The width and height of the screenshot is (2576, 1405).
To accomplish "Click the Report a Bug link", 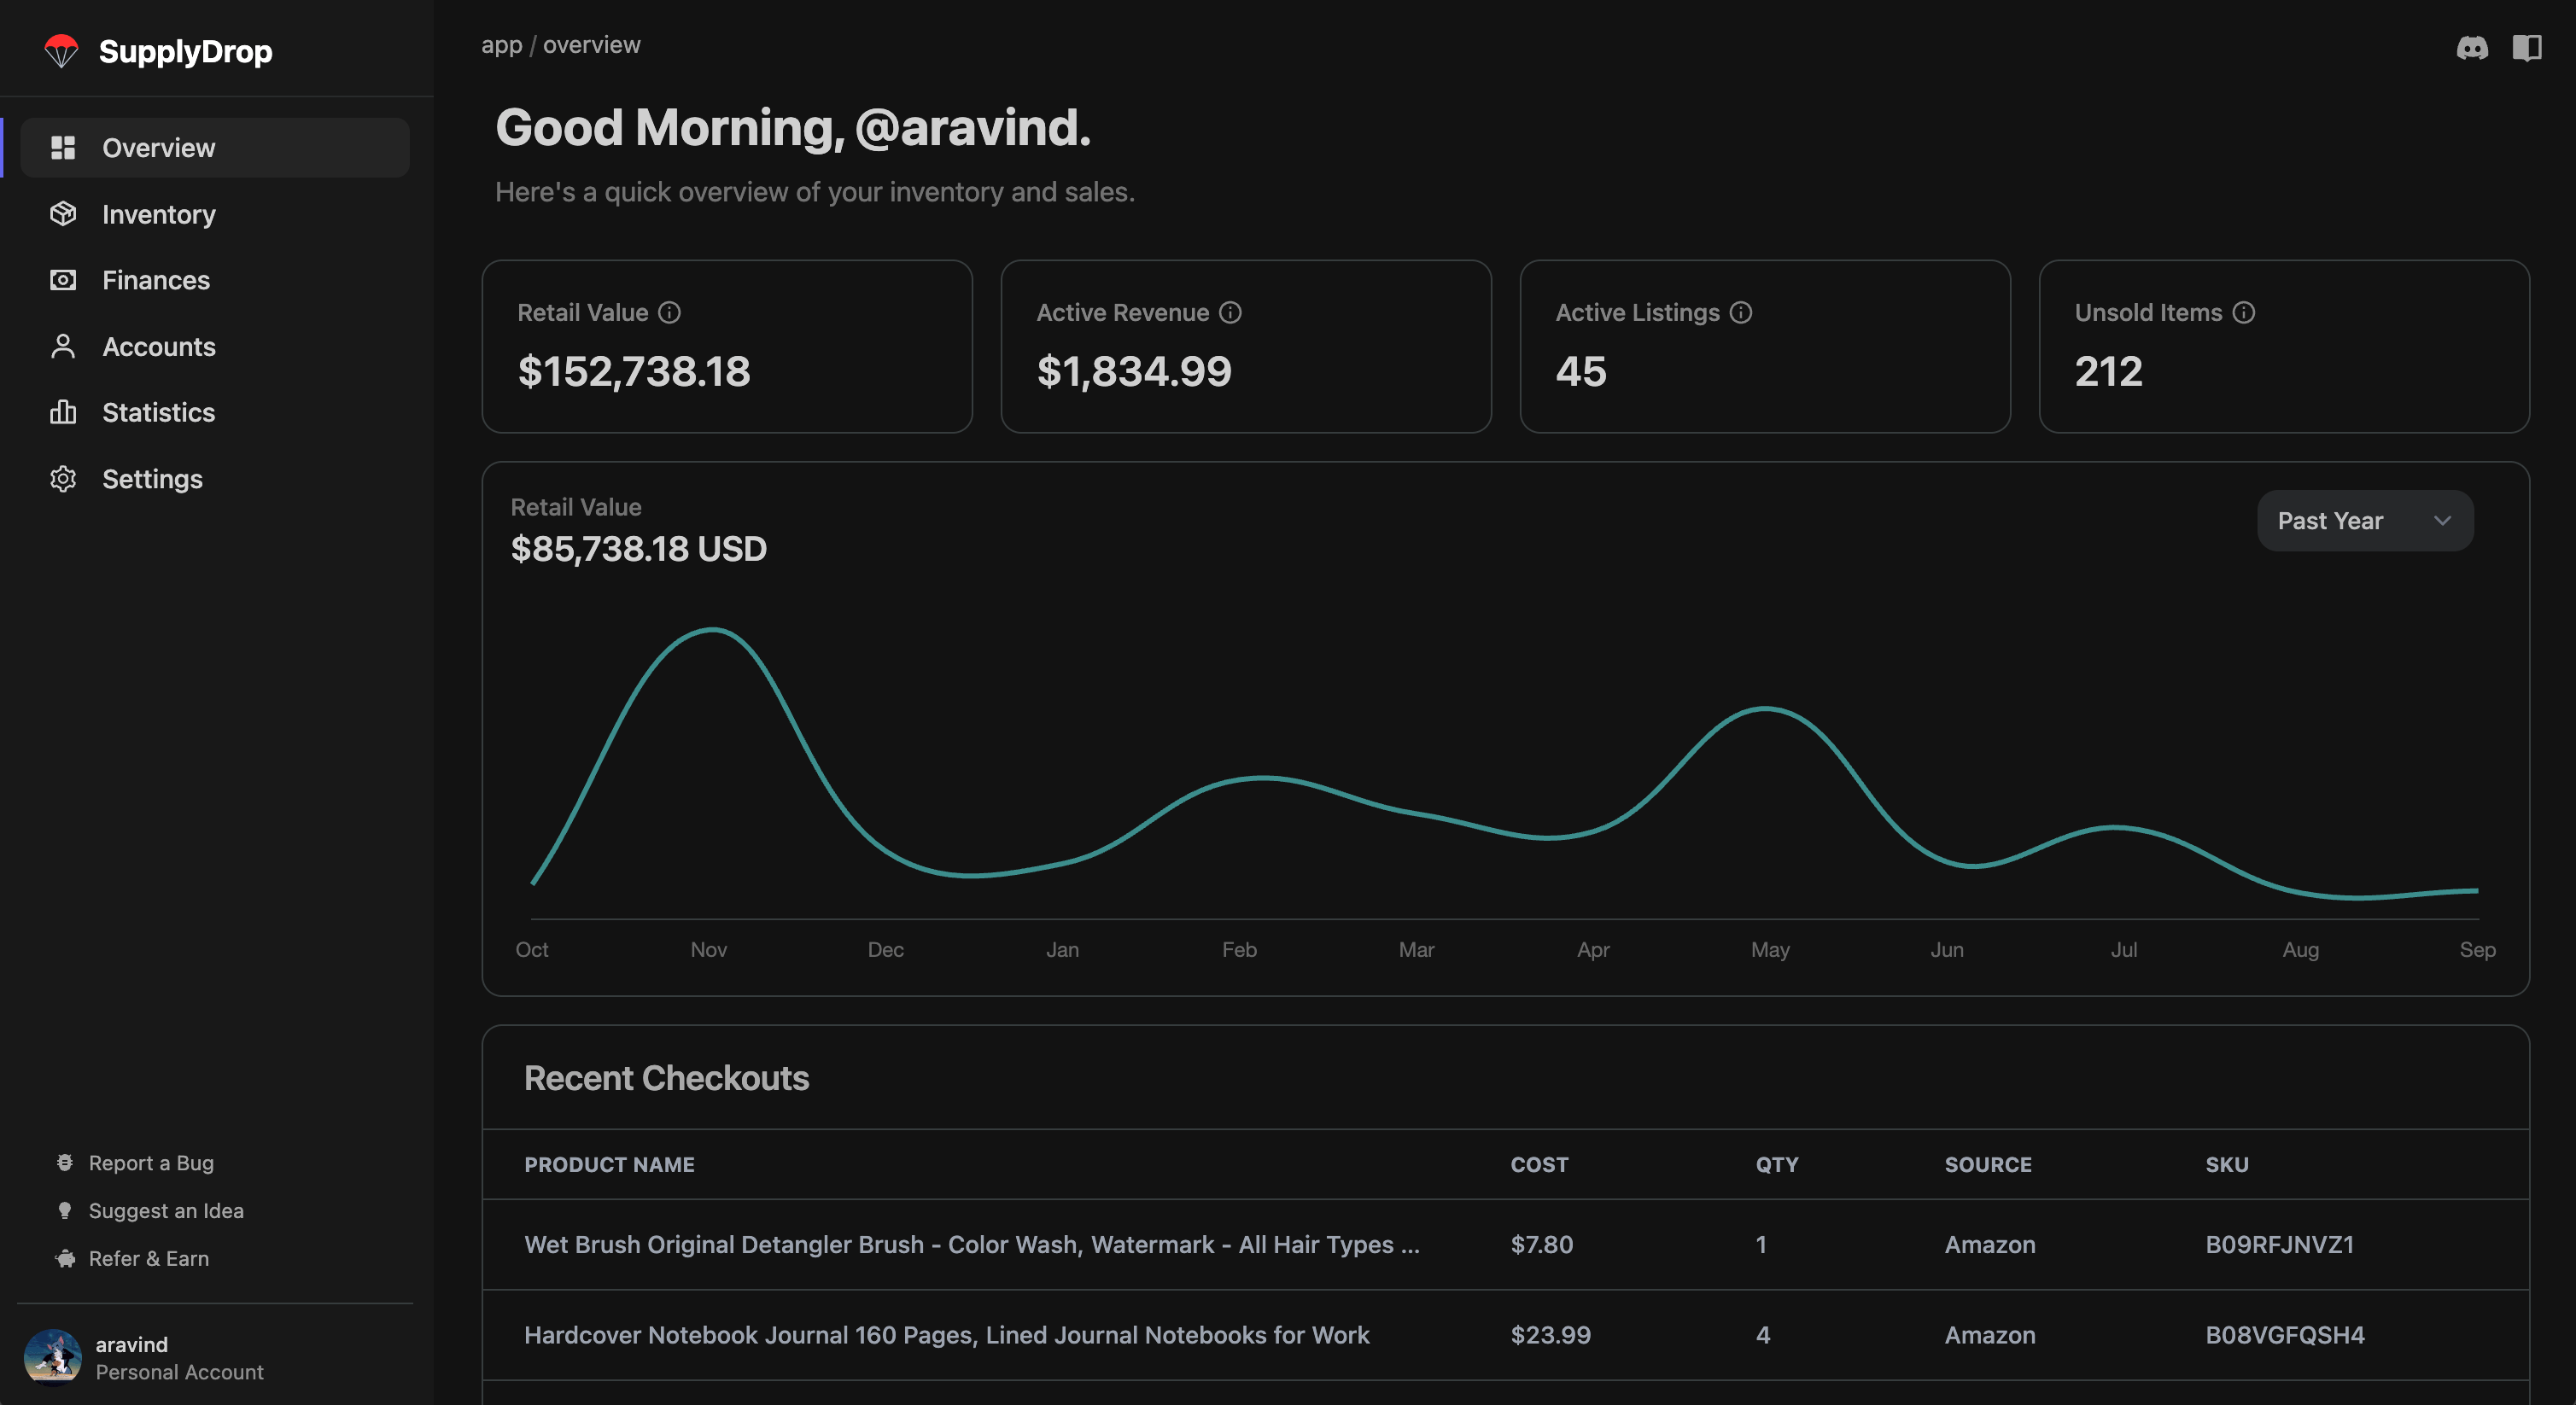I will click(x=151, y=1163).
